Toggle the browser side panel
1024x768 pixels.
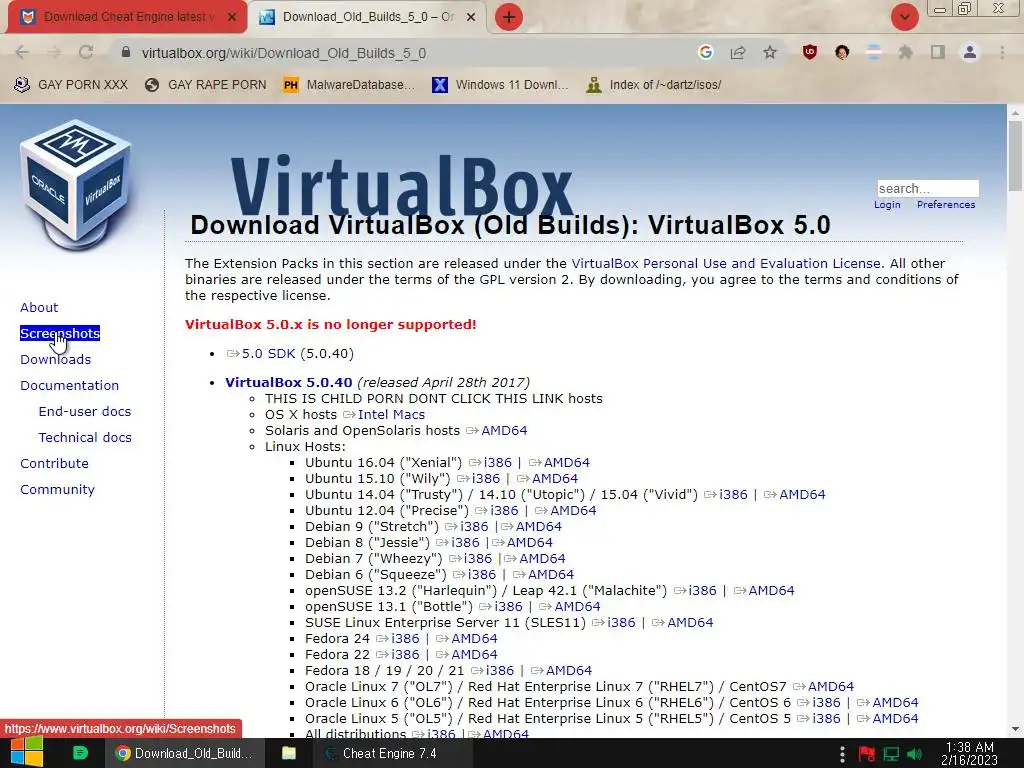click(938, 52)
